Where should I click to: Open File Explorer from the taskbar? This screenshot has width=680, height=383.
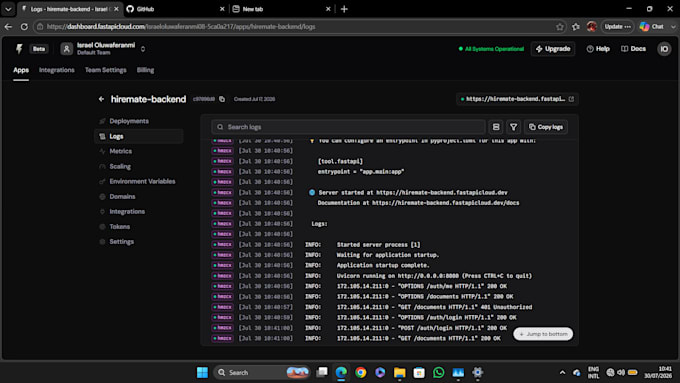point(399,372)
